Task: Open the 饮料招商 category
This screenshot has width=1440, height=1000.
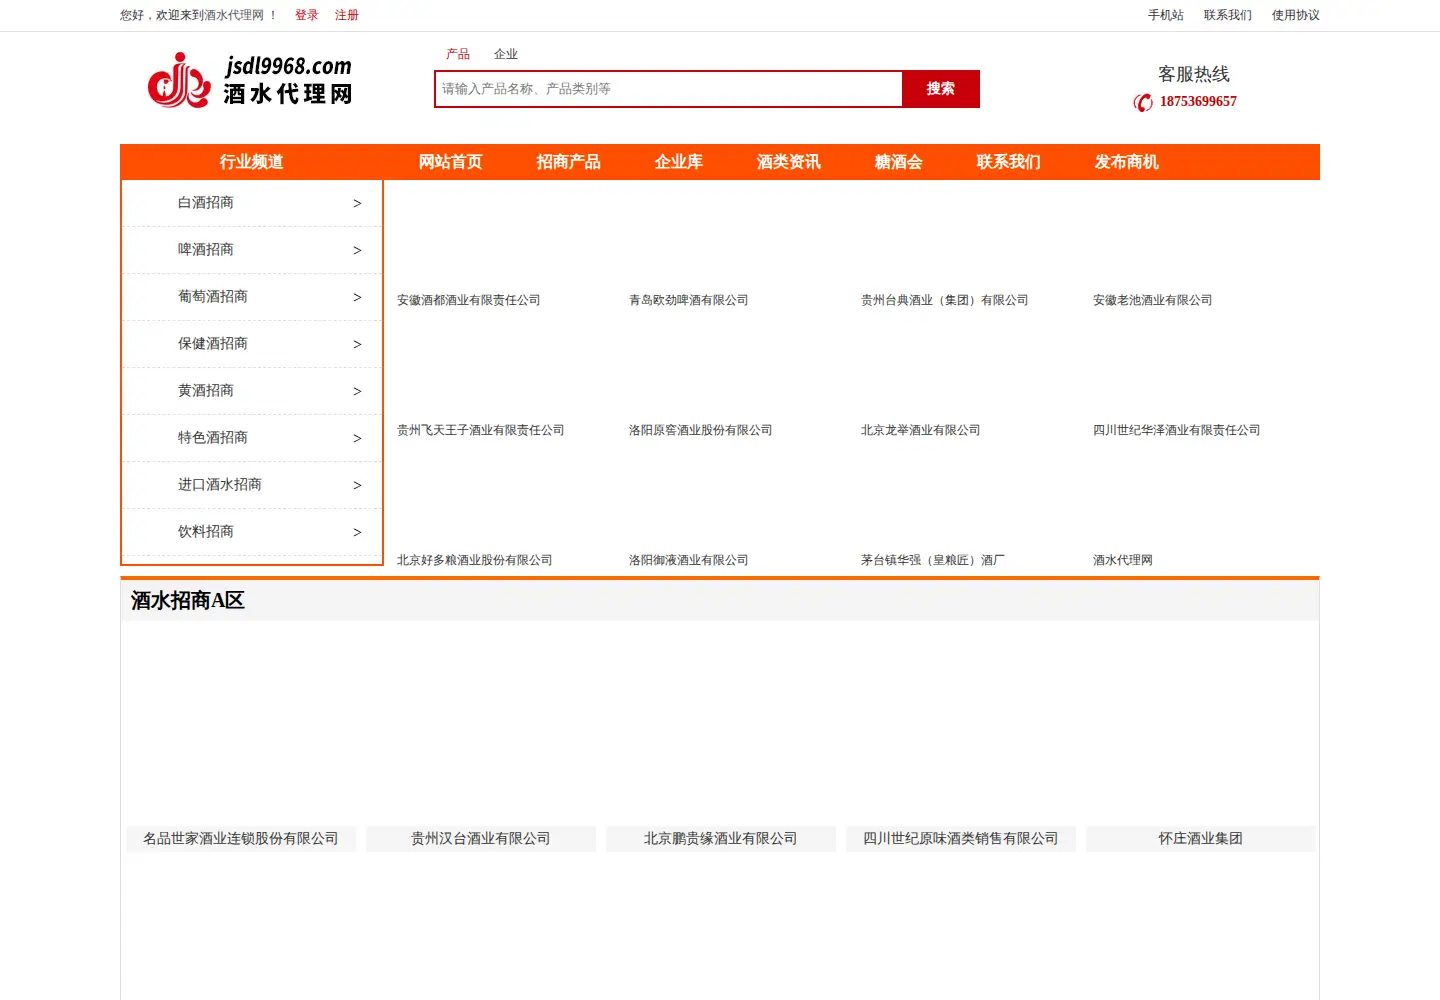Action: click(x=206, y=532)
